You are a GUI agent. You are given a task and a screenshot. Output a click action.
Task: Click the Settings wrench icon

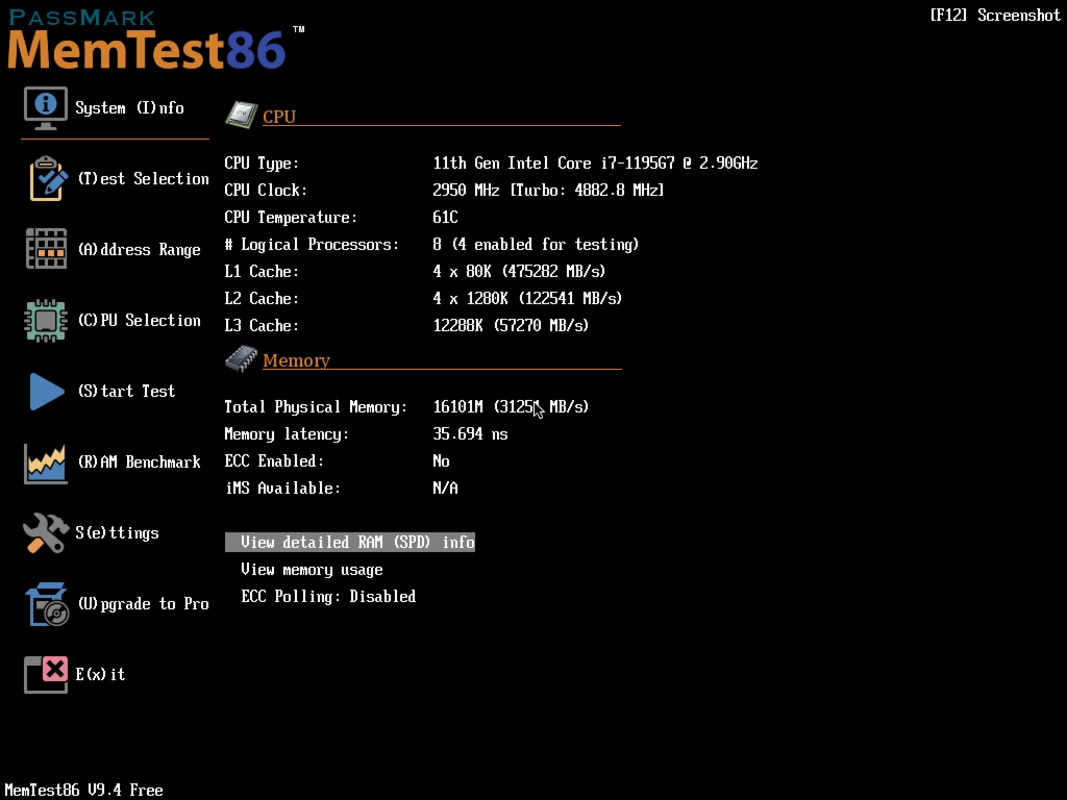pos(46,533)
